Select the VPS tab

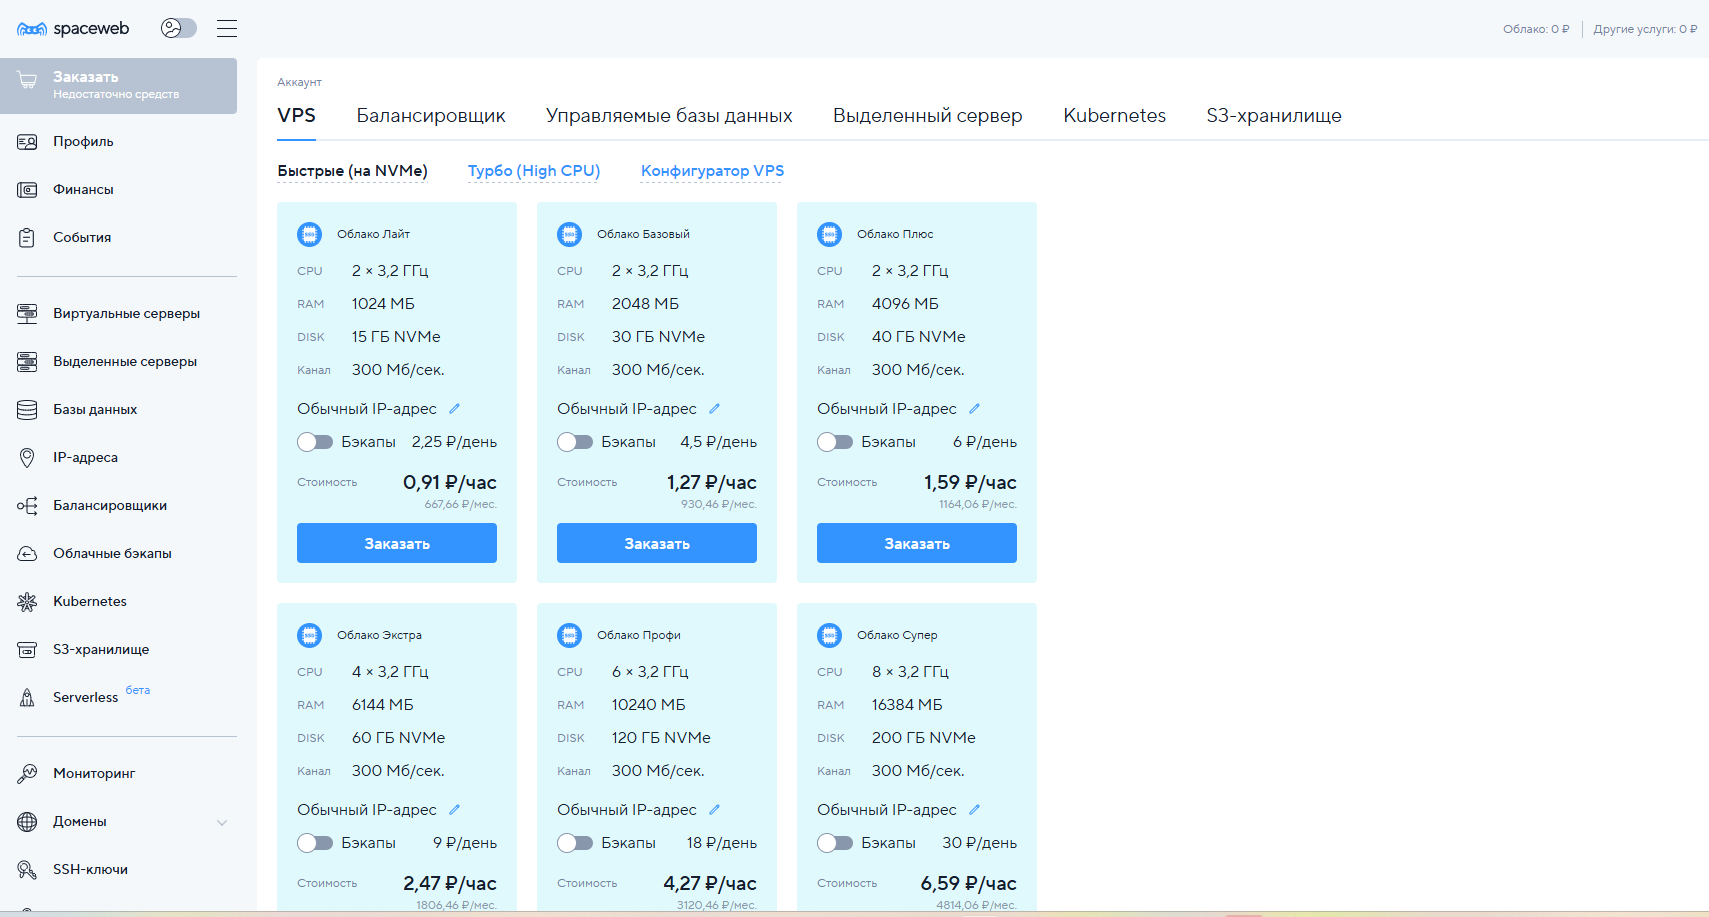click(296, 115)
